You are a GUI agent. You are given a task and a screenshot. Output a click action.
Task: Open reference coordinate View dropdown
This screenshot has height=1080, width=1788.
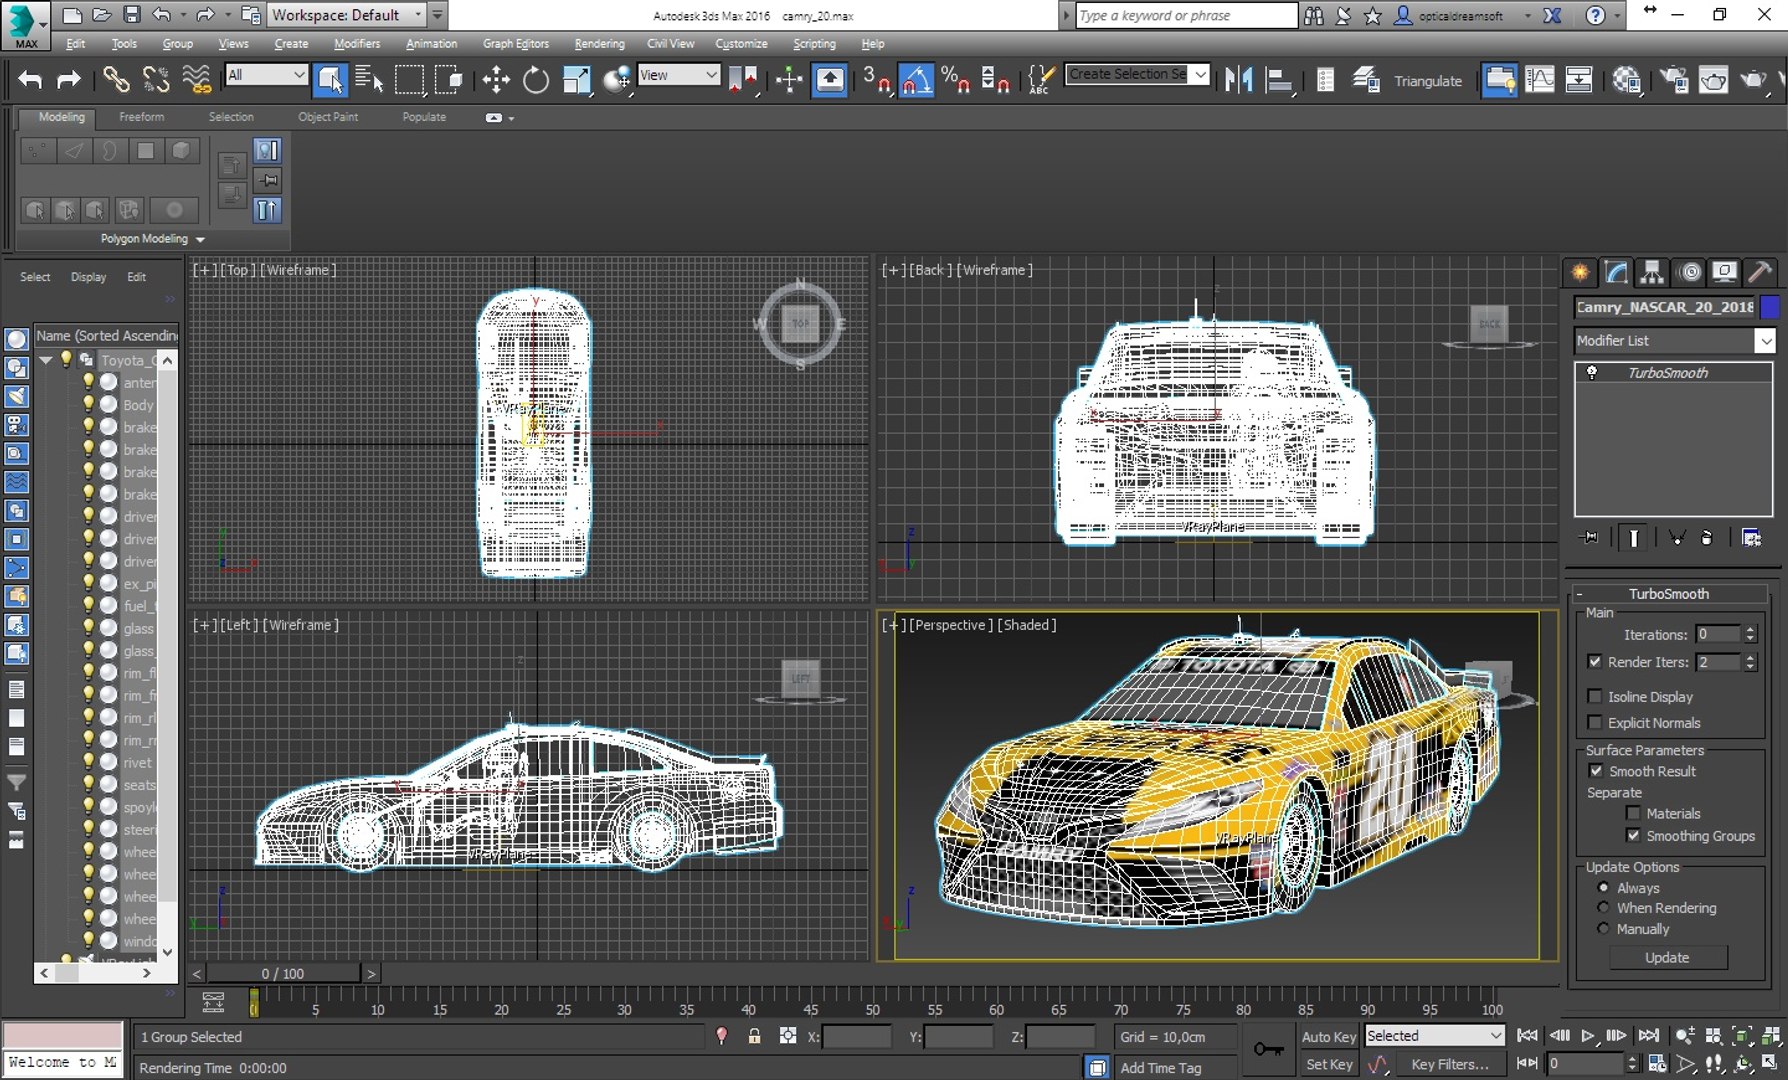[x=678, y=75]
